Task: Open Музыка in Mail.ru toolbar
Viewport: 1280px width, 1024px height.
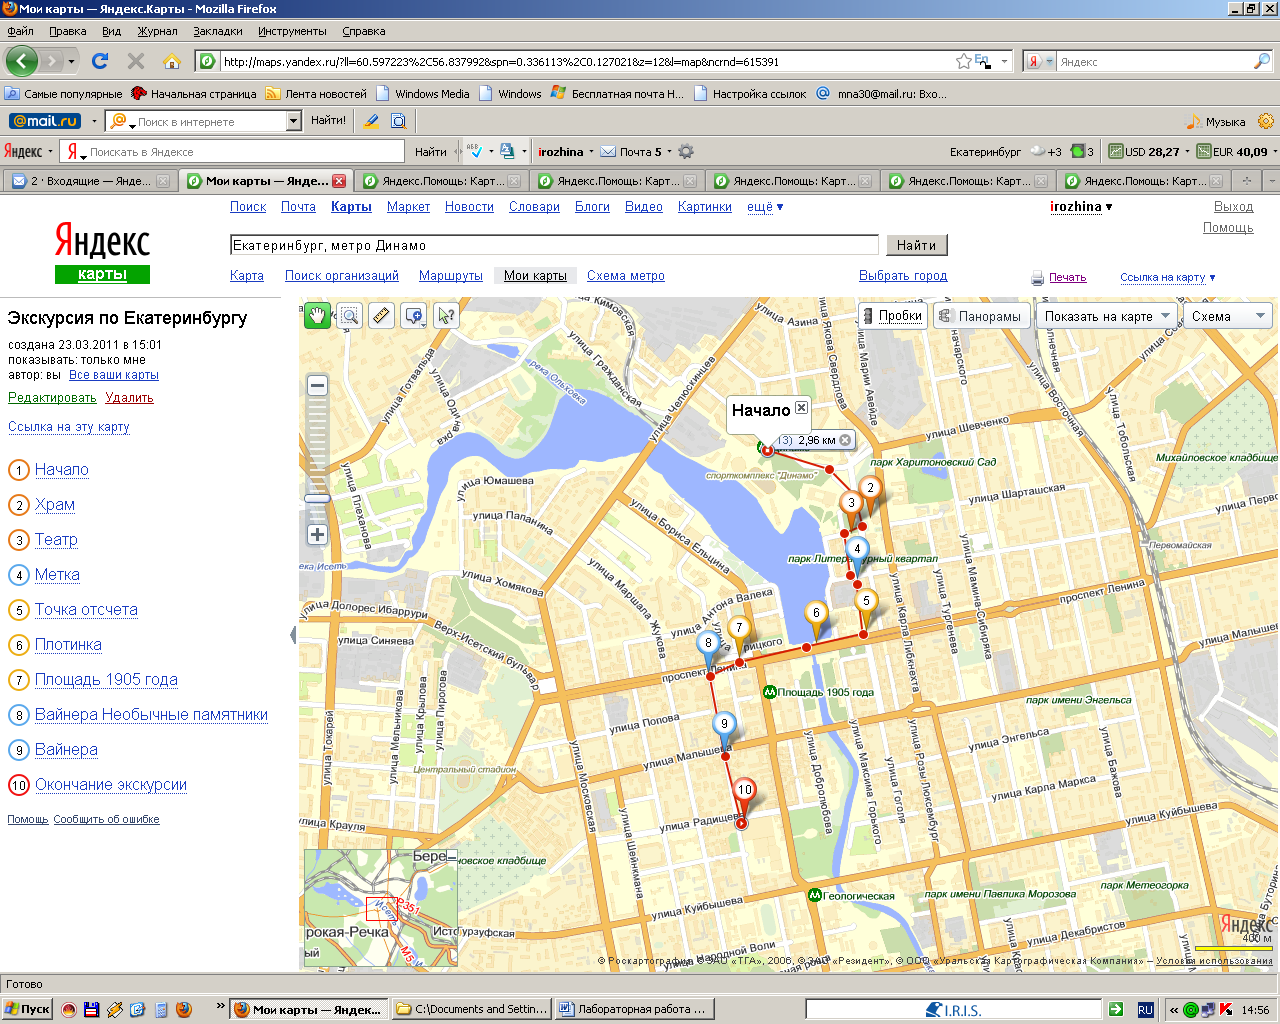Action: click(x=1216, y=121)
